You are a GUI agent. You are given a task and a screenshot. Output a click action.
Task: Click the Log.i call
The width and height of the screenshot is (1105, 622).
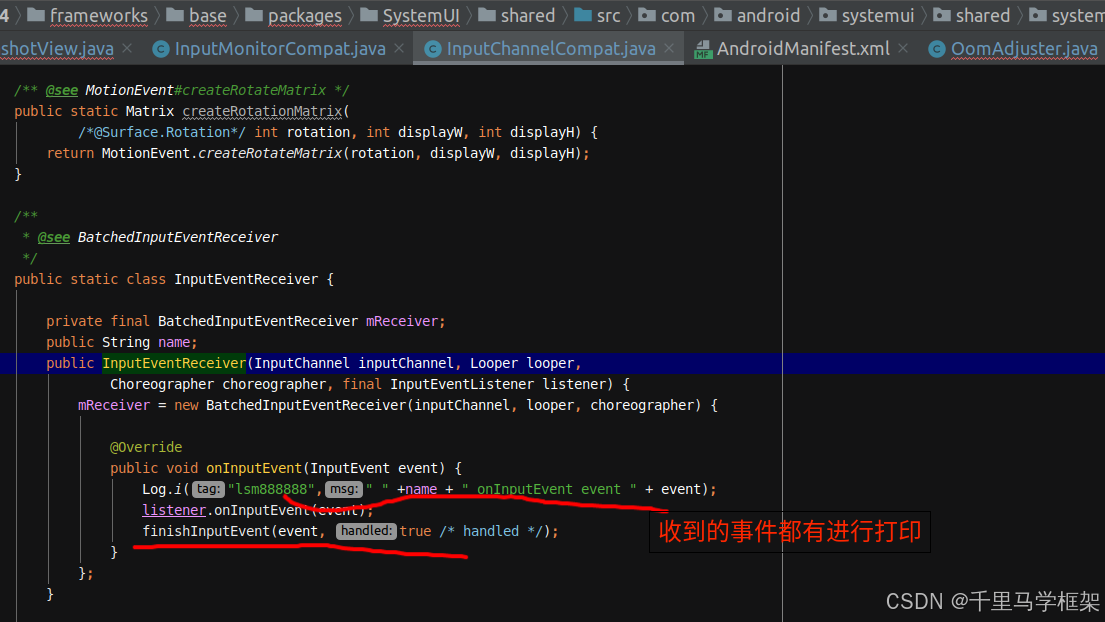point(162,489)
